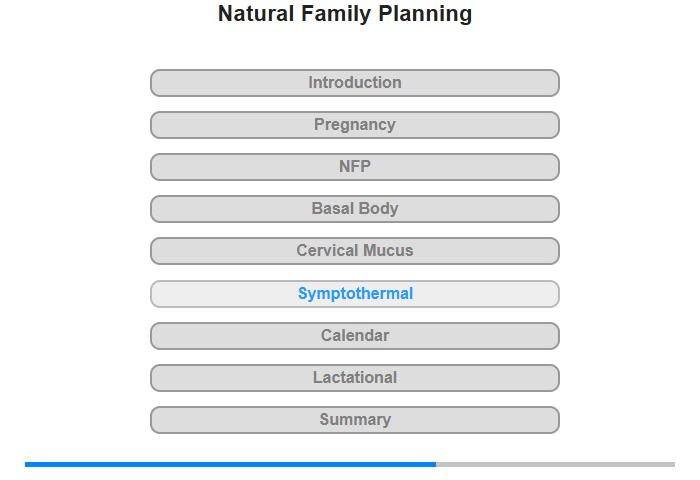Go to the Pregnancy section
Viewport: 700px width, 480px height.
point(355,125)
